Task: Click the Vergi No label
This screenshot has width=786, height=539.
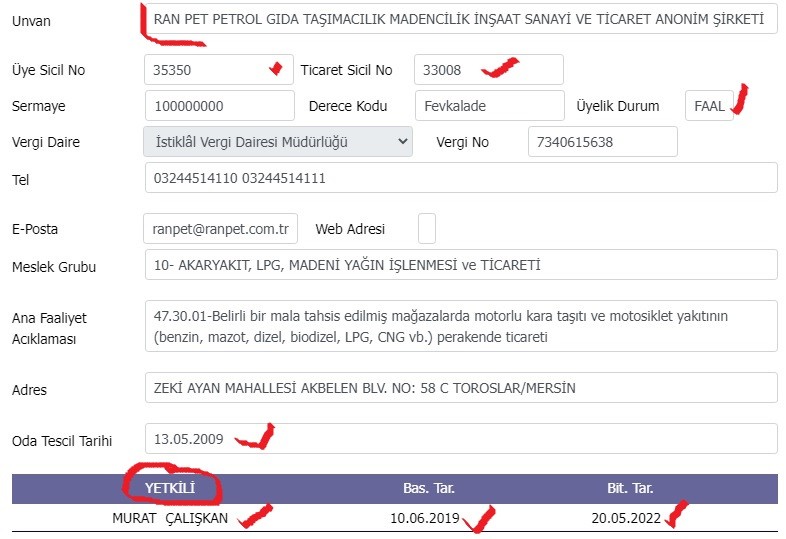Action: coord(462,142)
